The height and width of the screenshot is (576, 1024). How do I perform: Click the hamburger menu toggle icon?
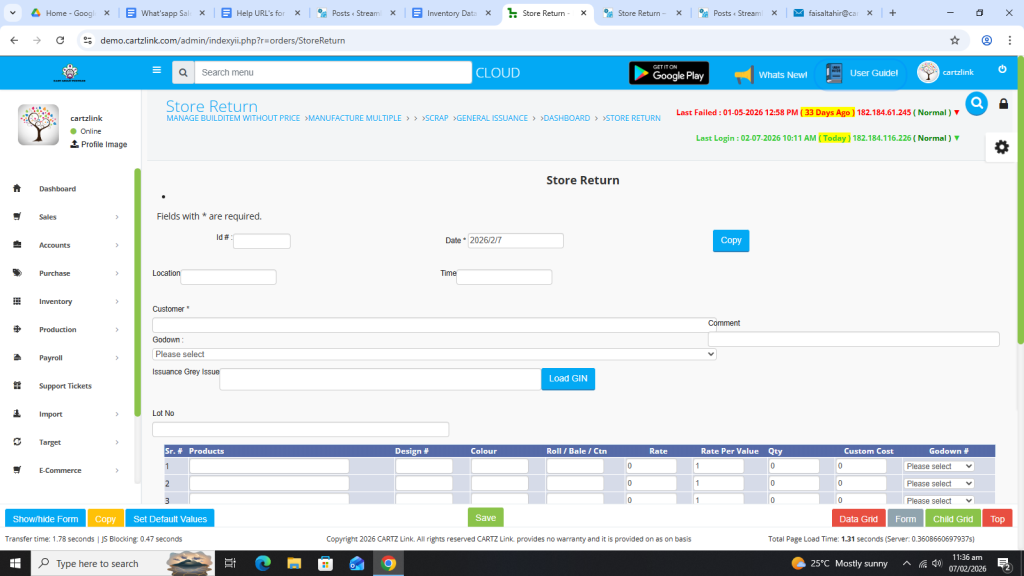(x=156, y=71)
